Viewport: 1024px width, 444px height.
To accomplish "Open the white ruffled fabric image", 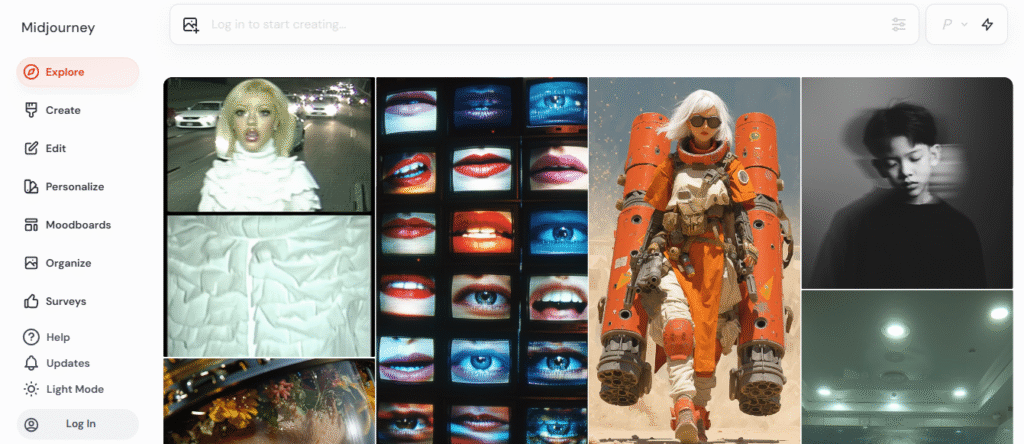I will (269, 286).
